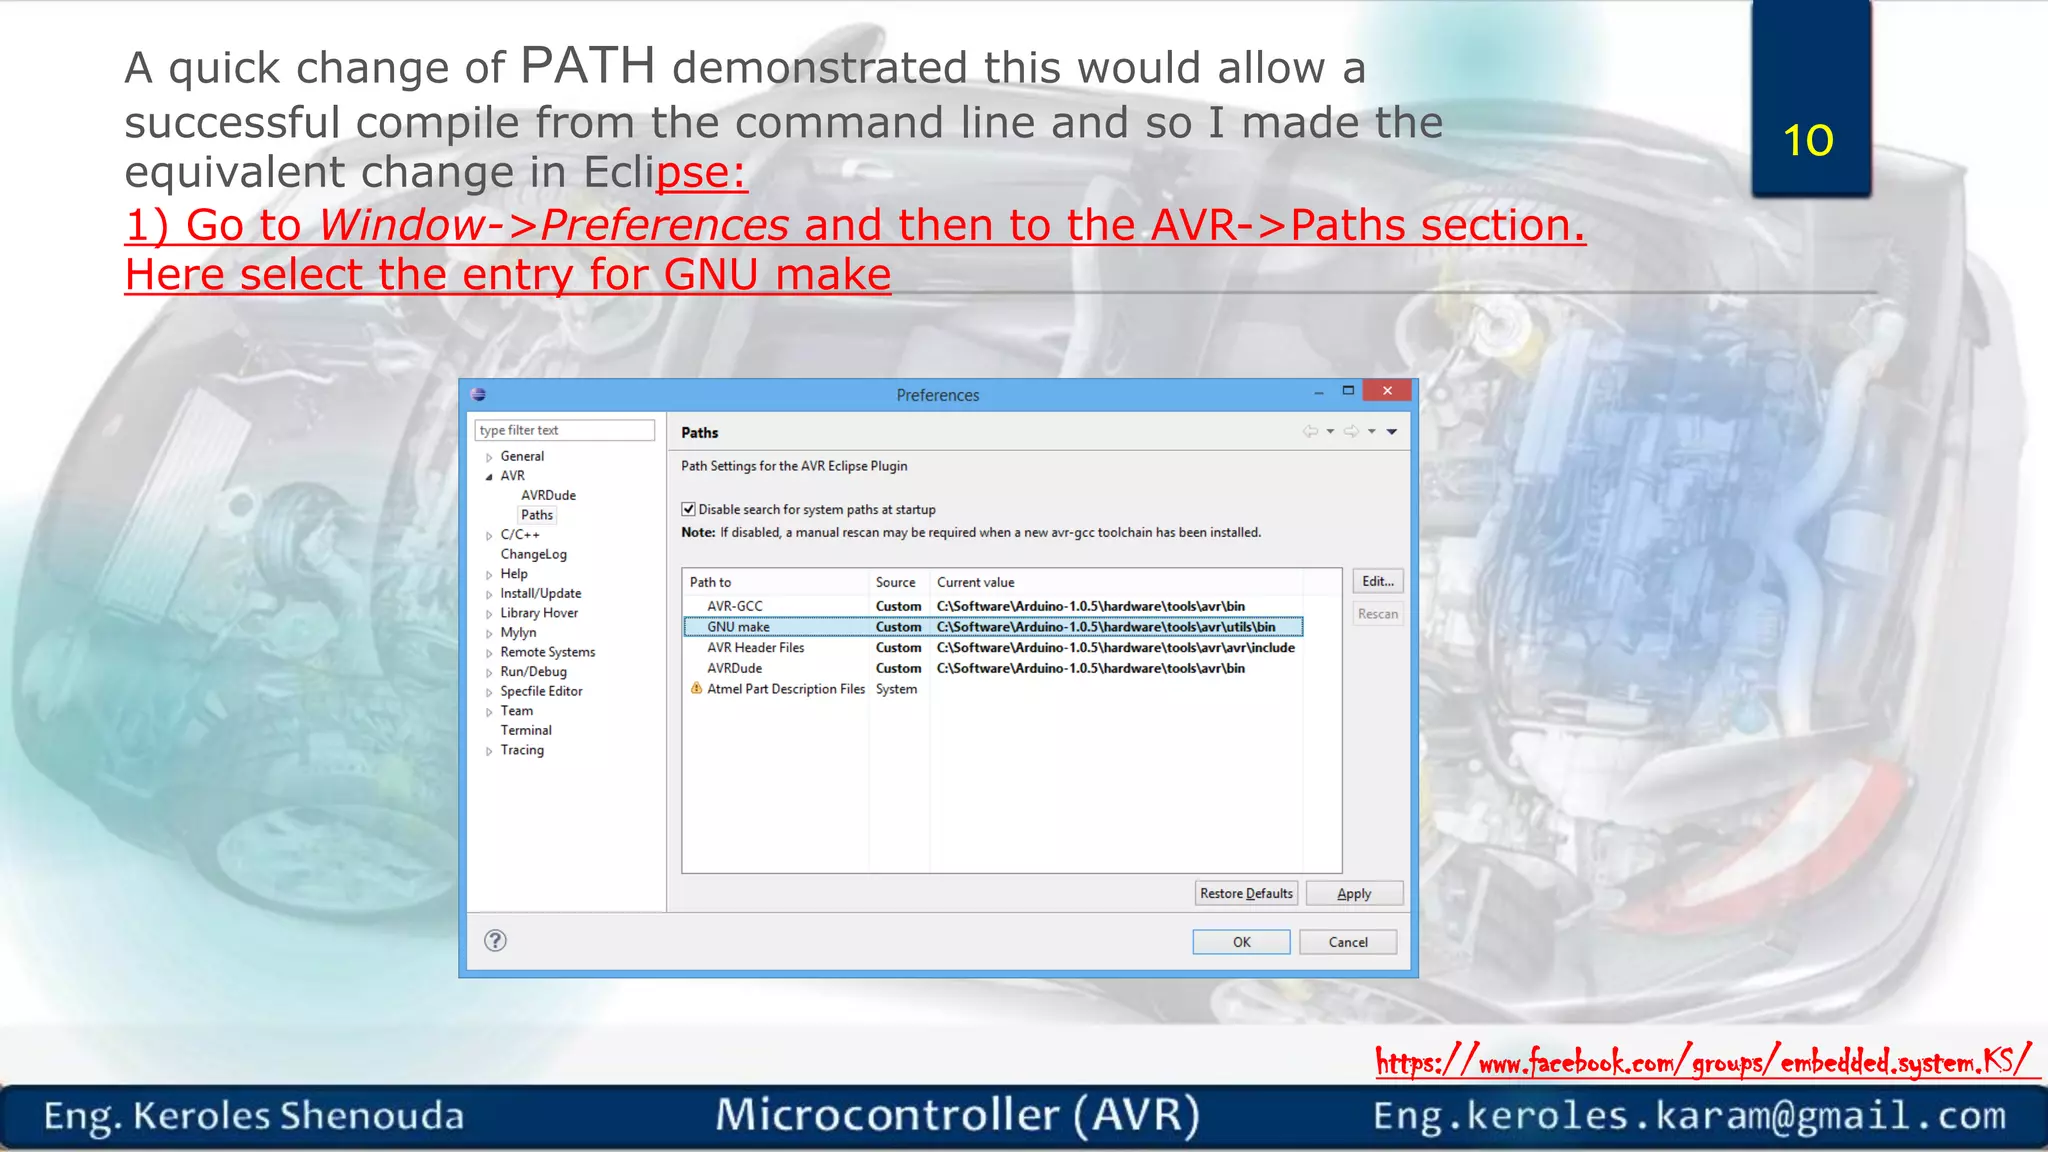This screenshot has height=1152, width=2048.
Task: Expand the Library Hover tree node
Action: coord(489,614)
